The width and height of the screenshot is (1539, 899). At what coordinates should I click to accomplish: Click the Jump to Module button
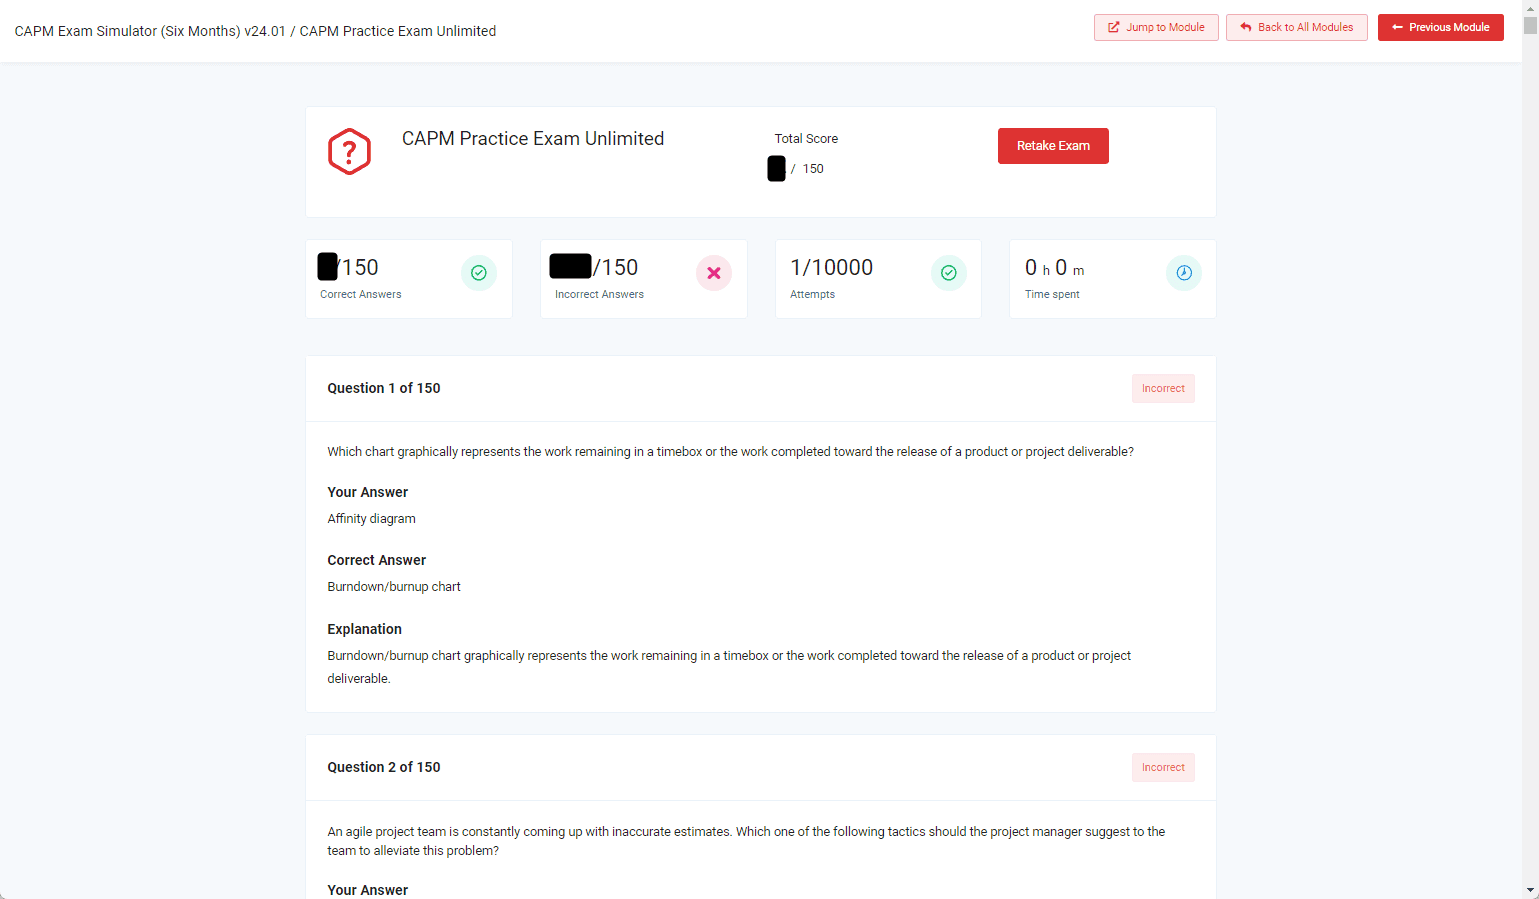1156,27
